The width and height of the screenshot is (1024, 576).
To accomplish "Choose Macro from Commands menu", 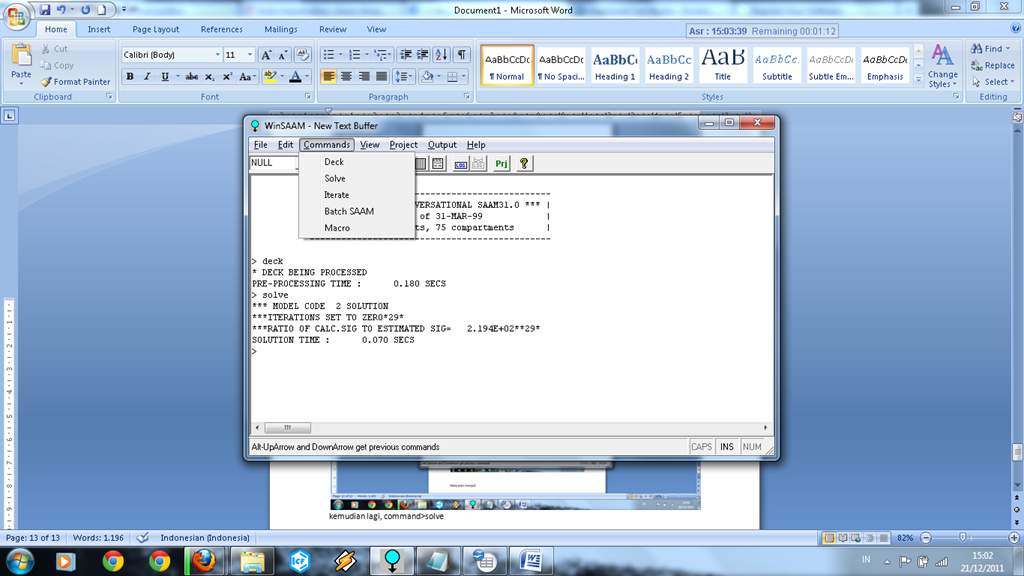I will [x=337, y=228].
